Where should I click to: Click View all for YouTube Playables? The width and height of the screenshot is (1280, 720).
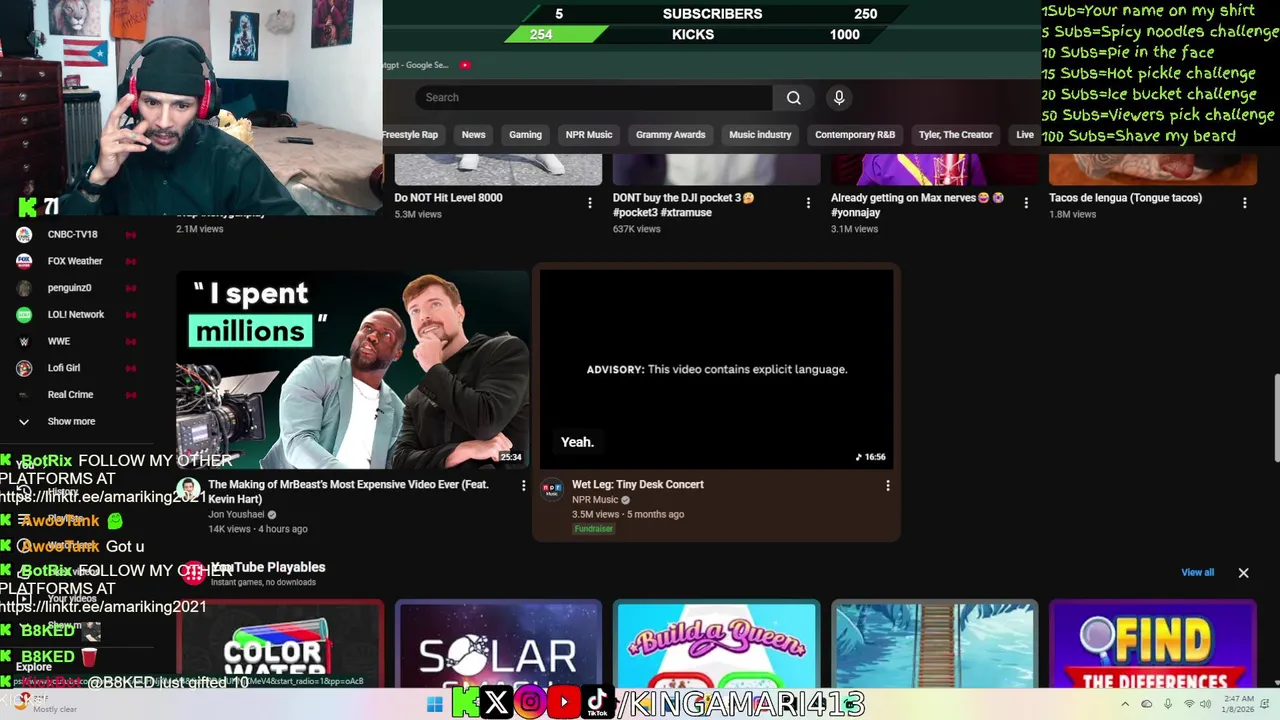tap(1198, 573)
